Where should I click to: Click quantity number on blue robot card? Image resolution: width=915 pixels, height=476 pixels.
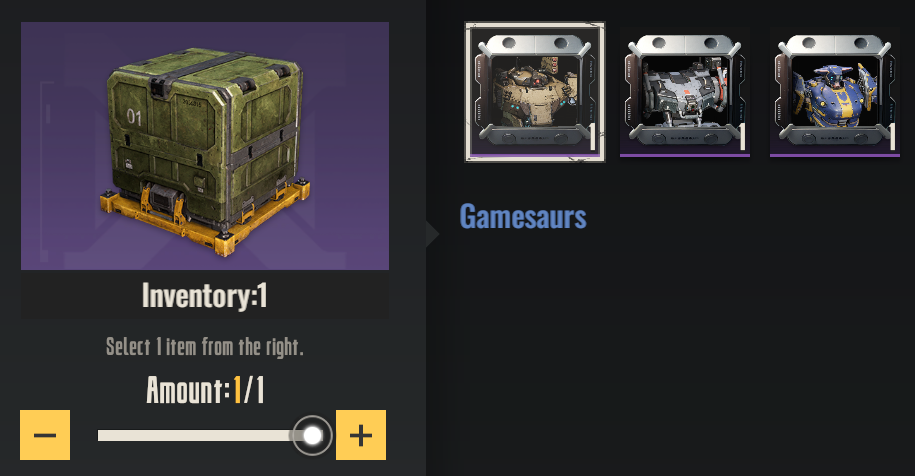tap(892, 136)
